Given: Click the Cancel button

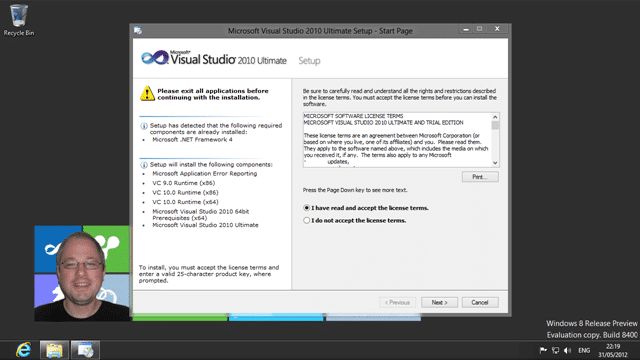Looking at the screenshot, I should point(480,302).
